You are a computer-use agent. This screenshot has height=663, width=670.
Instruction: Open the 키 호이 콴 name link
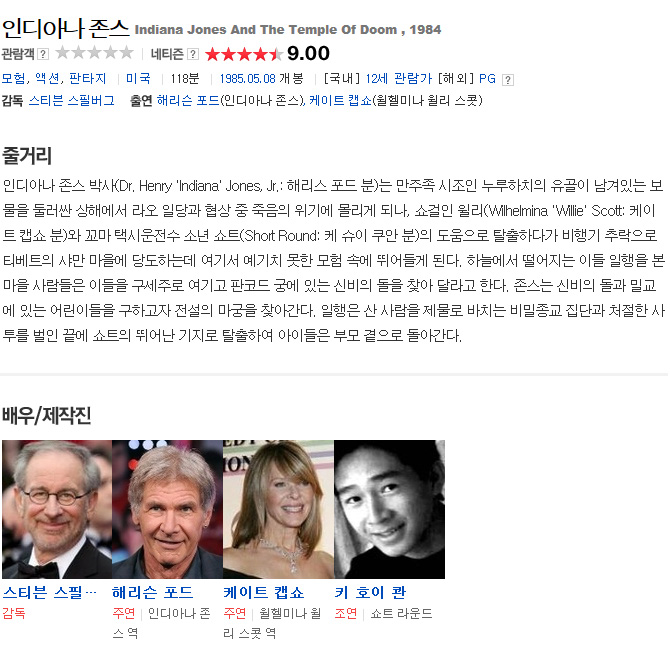click(x=370, y=593)
